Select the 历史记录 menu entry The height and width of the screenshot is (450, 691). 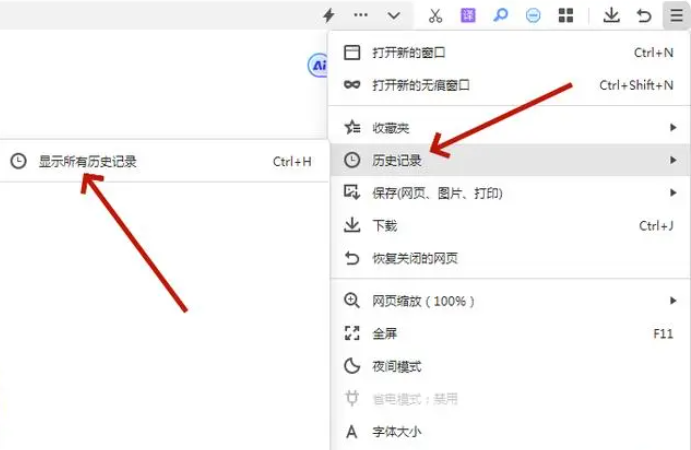[509, 160]
